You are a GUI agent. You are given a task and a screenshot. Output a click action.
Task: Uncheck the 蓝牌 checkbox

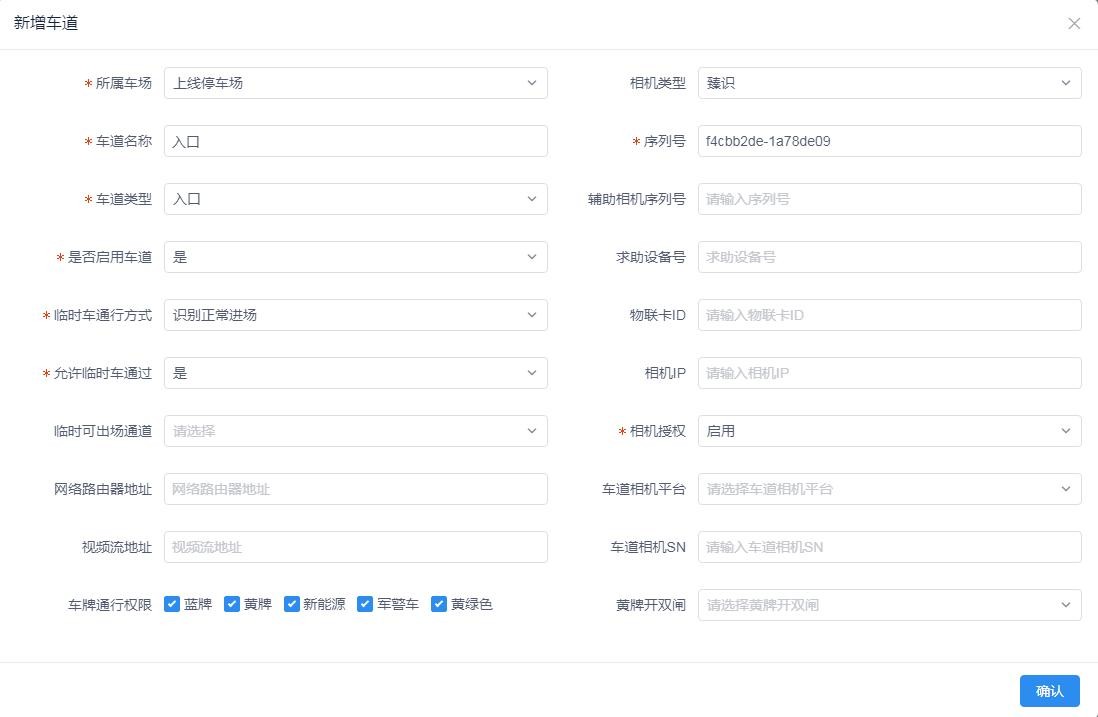tap(172, 604)
